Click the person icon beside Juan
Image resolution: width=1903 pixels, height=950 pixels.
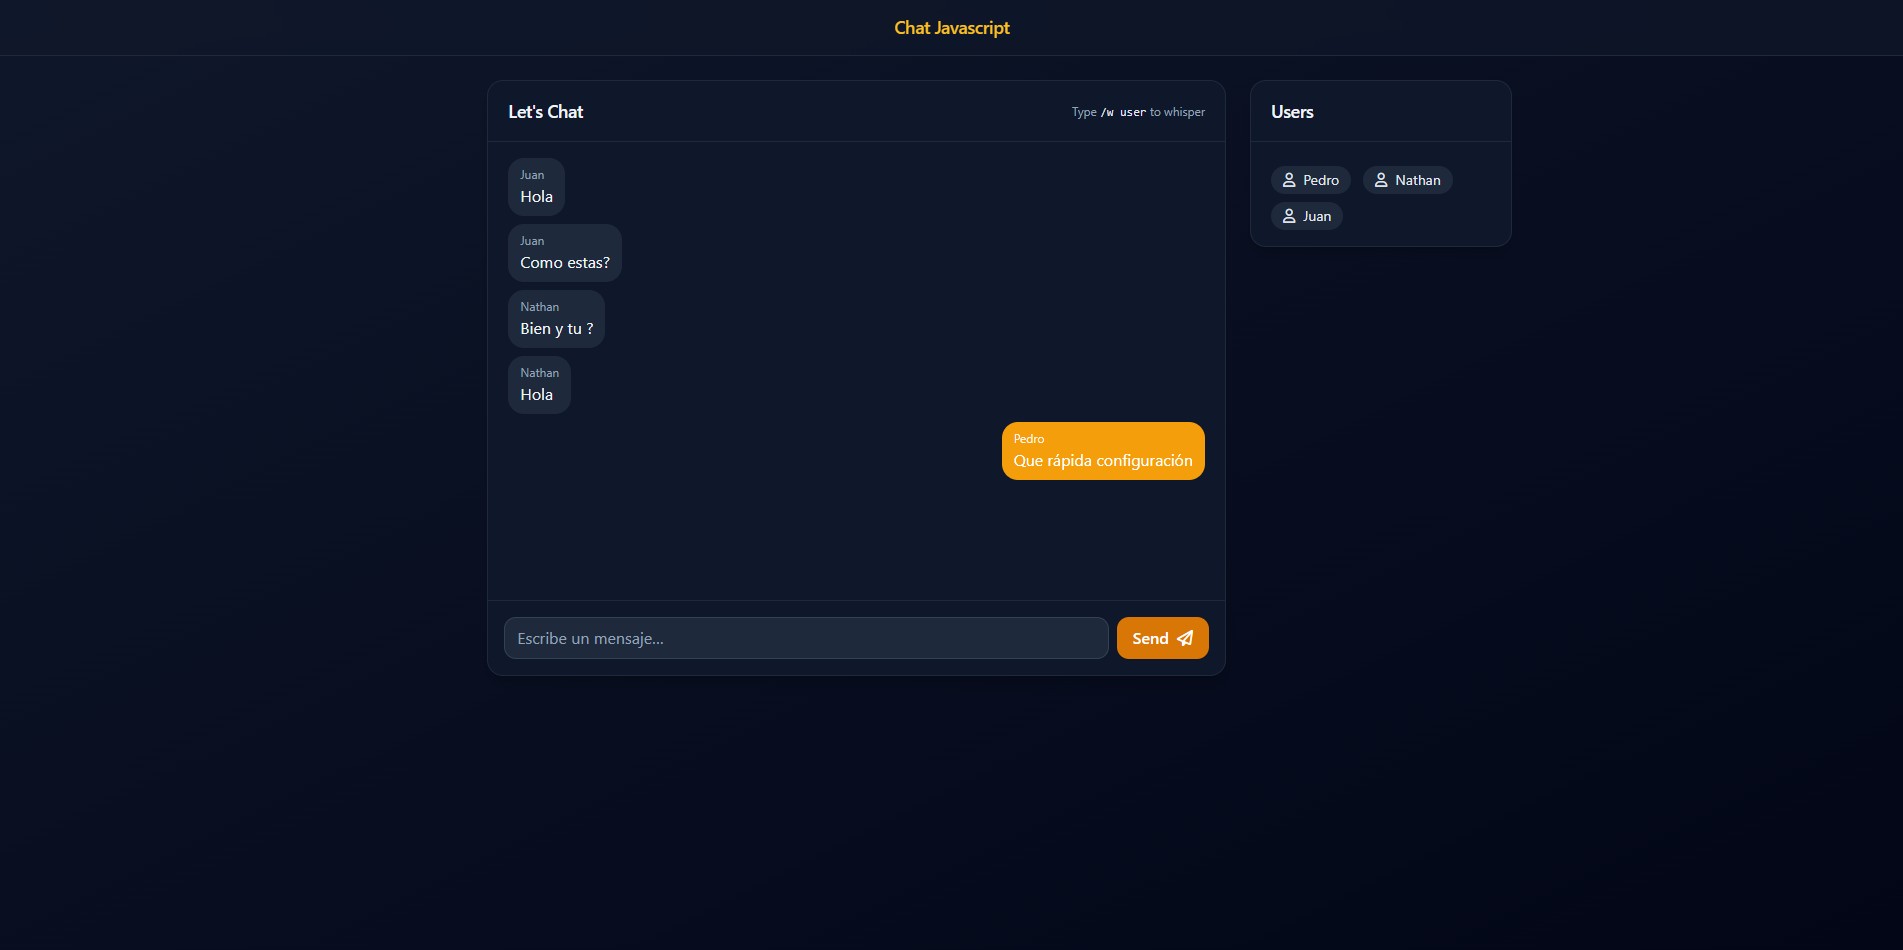(x=1289, y=216)
